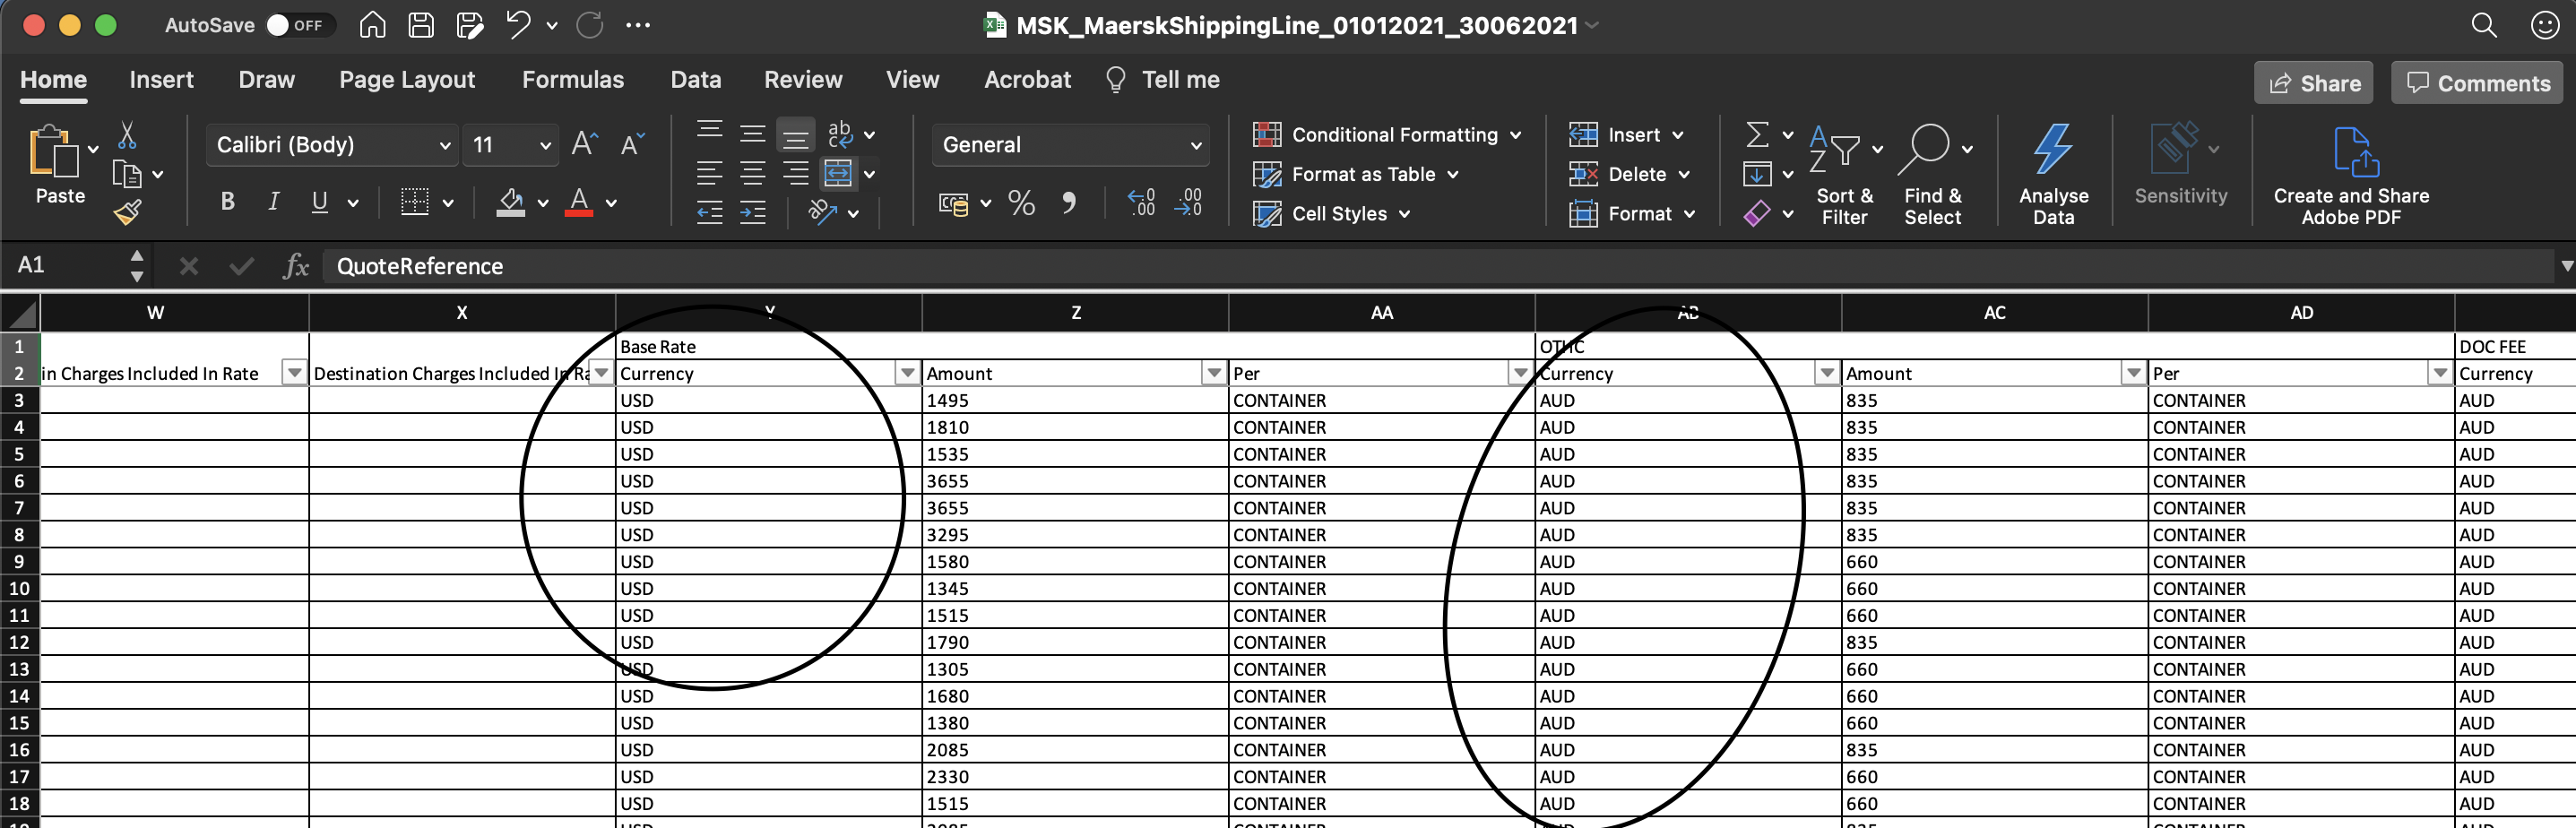Click the Save As icon with pencil
The height and width of the screenshot is (828, 2576).
(470, 25)
